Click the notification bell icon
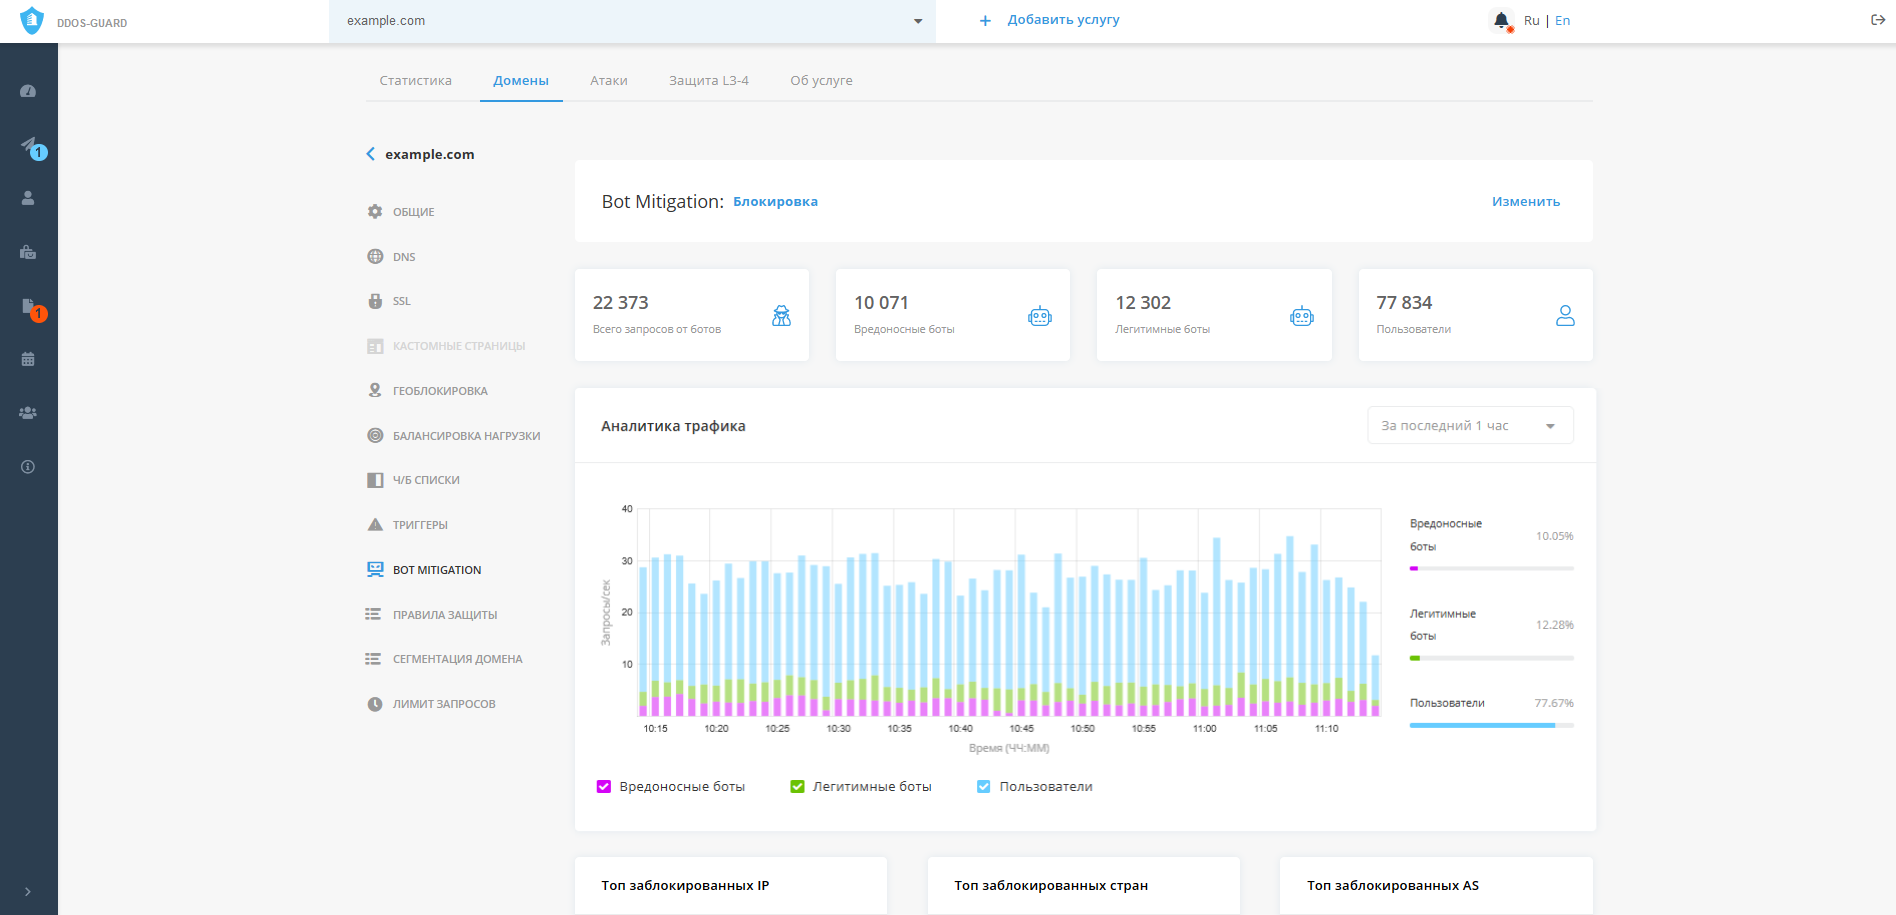This screenshot has height=915, width=1896. (x=1501, y=20)
